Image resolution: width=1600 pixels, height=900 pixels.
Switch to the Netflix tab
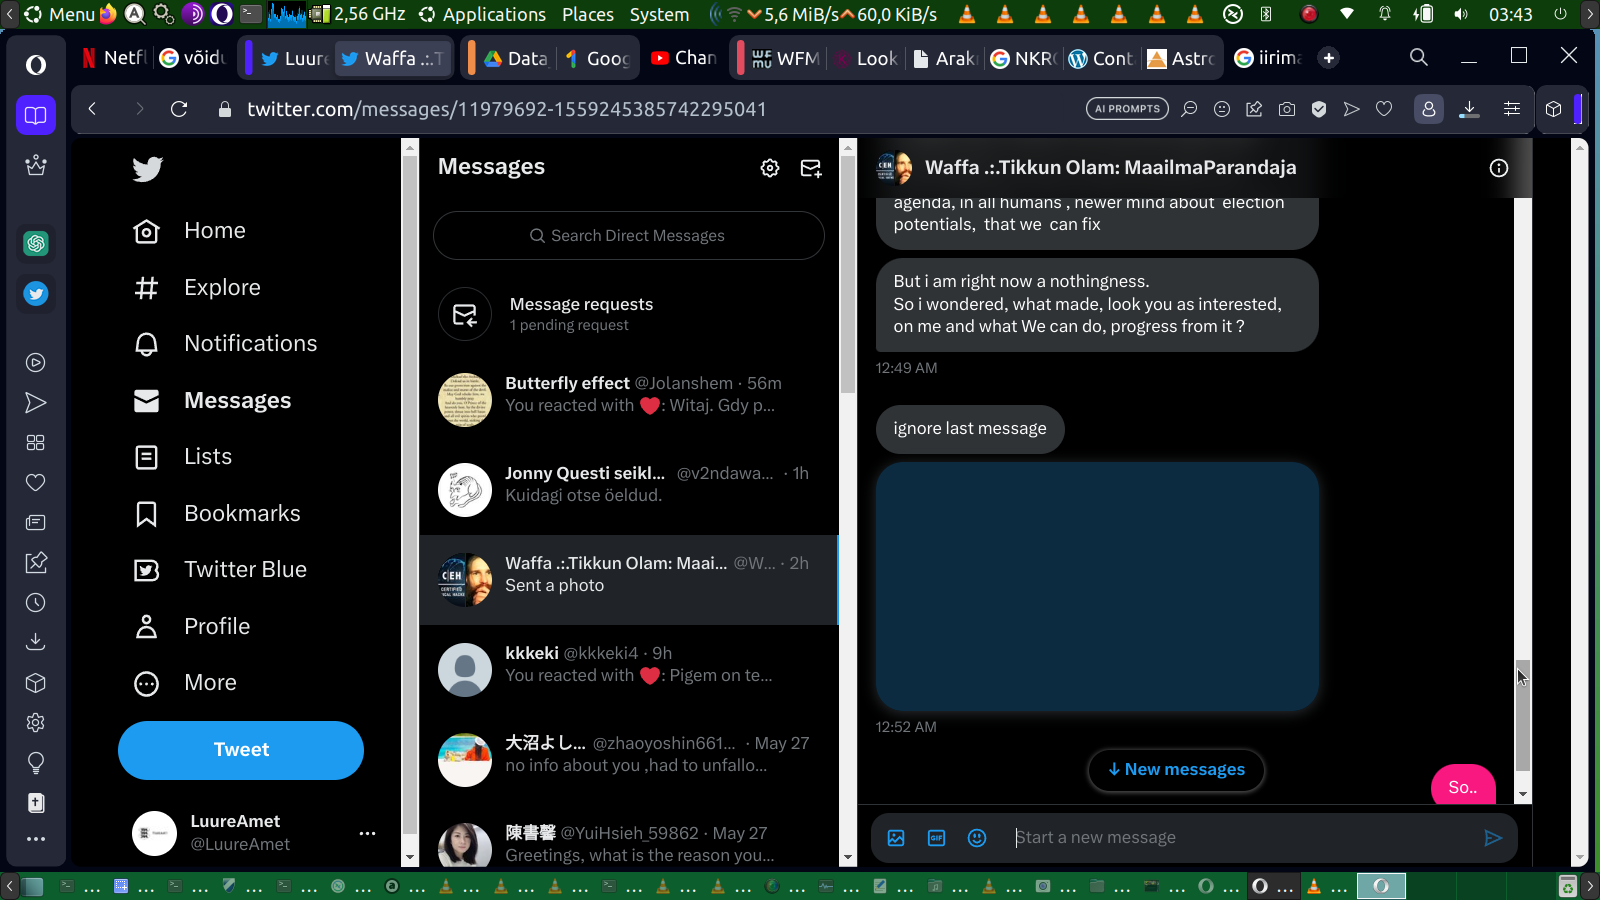coord(113,58)
